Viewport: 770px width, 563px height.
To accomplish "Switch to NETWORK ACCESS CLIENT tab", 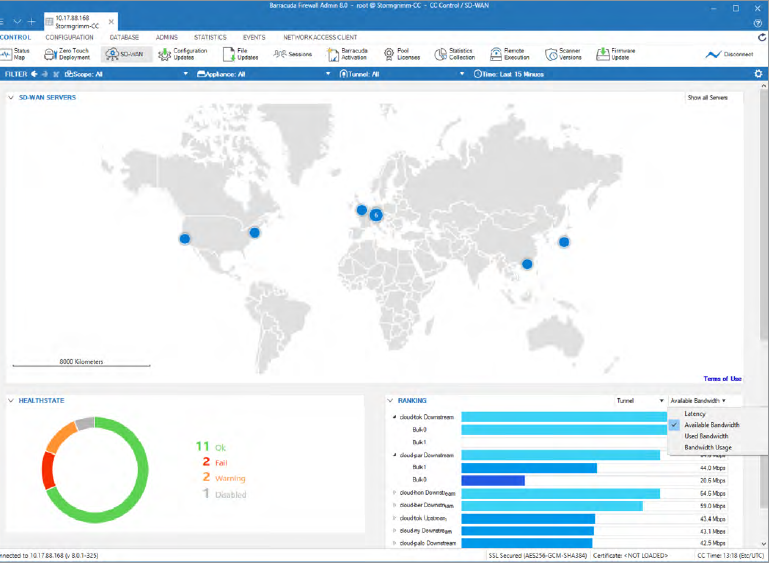I will click(x=320, y=37).
